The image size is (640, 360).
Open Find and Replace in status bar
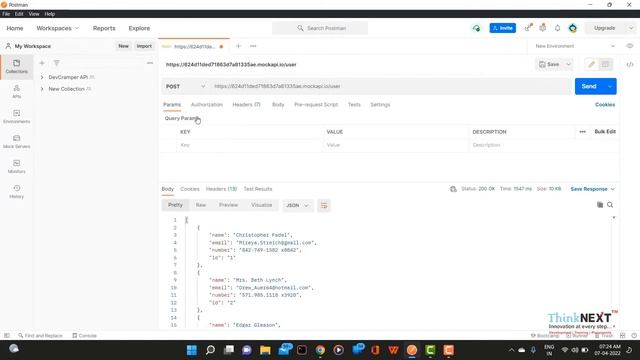coord(40,336)
